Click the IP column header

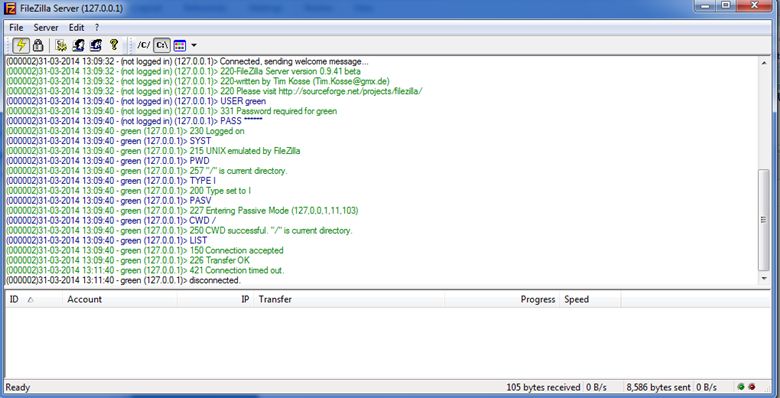click(215, 299)
